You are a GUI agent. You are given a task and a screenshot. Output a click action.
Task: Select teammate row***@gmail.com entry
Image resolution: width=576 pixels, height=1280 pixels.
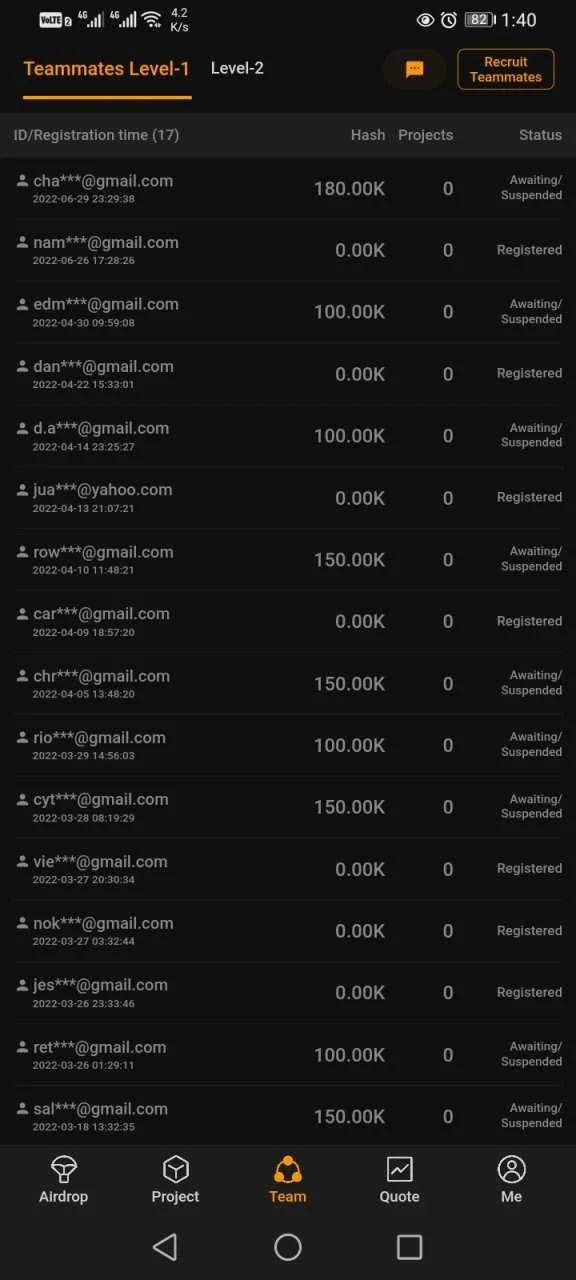point(288,560)
